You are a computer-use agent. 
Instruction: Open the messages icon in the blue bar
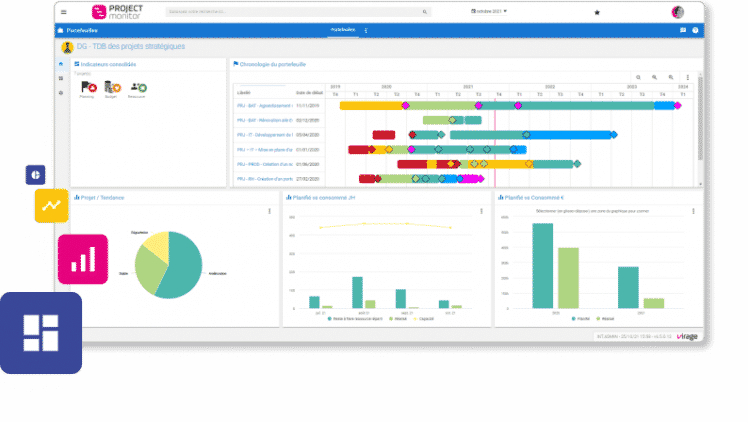(x=683, y=30)
